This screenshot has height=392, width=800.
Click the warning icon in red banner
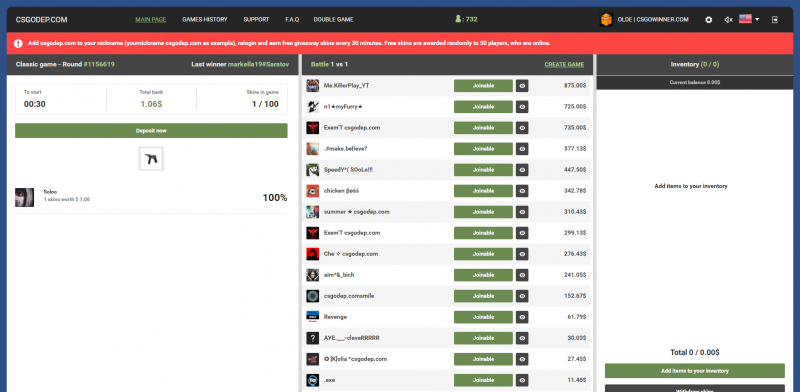point(18,43)
